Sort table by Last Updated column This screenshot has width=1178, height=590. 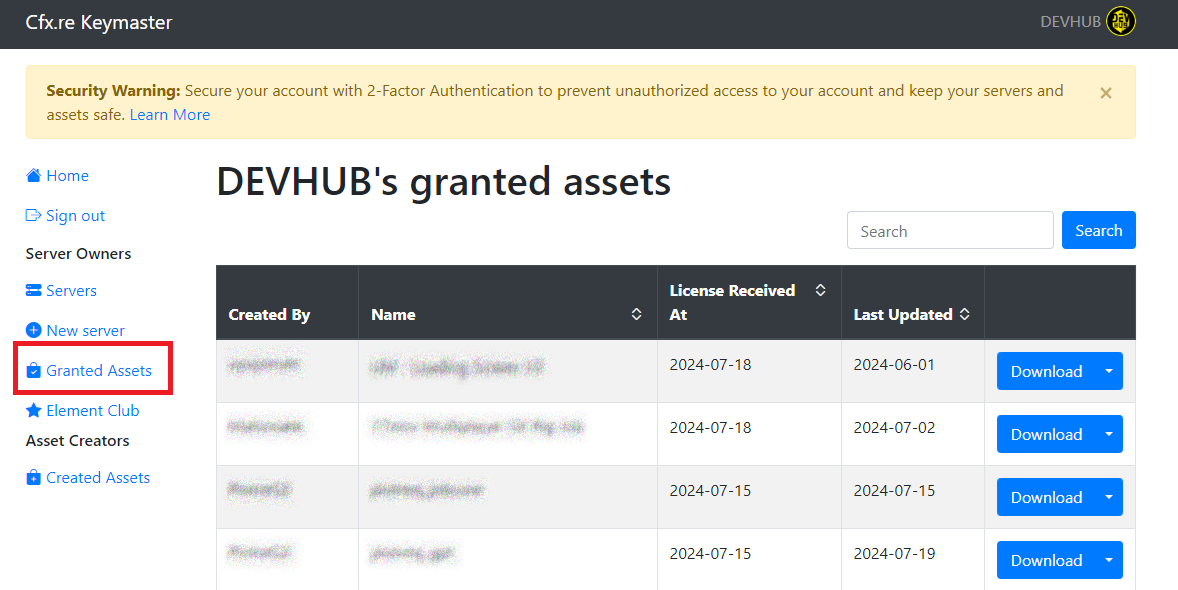tap(964, 314)
